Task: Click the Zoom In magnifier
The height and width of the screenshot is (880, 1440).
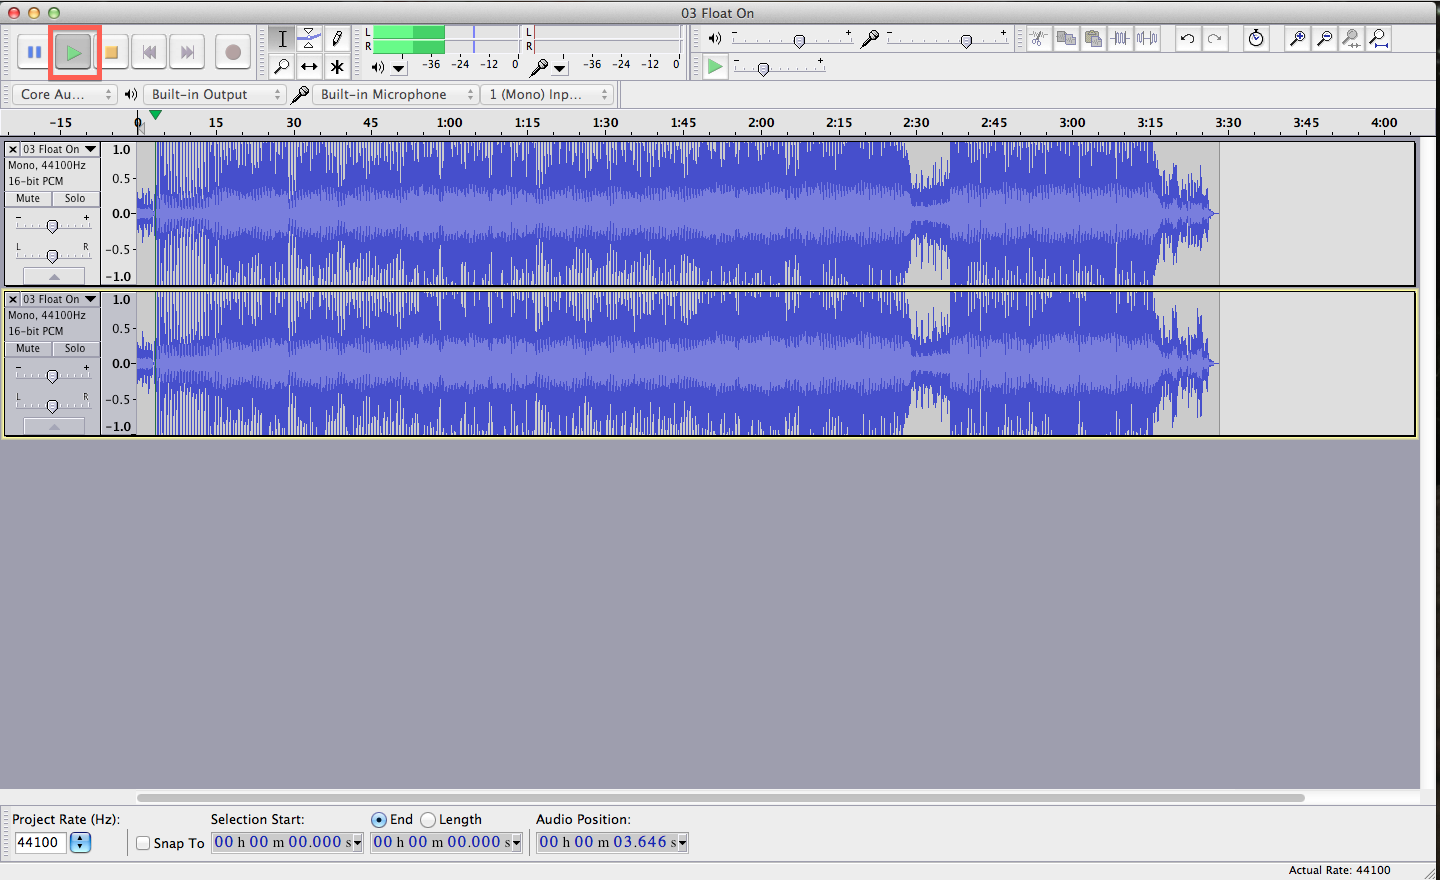Action: (1297, 39)
